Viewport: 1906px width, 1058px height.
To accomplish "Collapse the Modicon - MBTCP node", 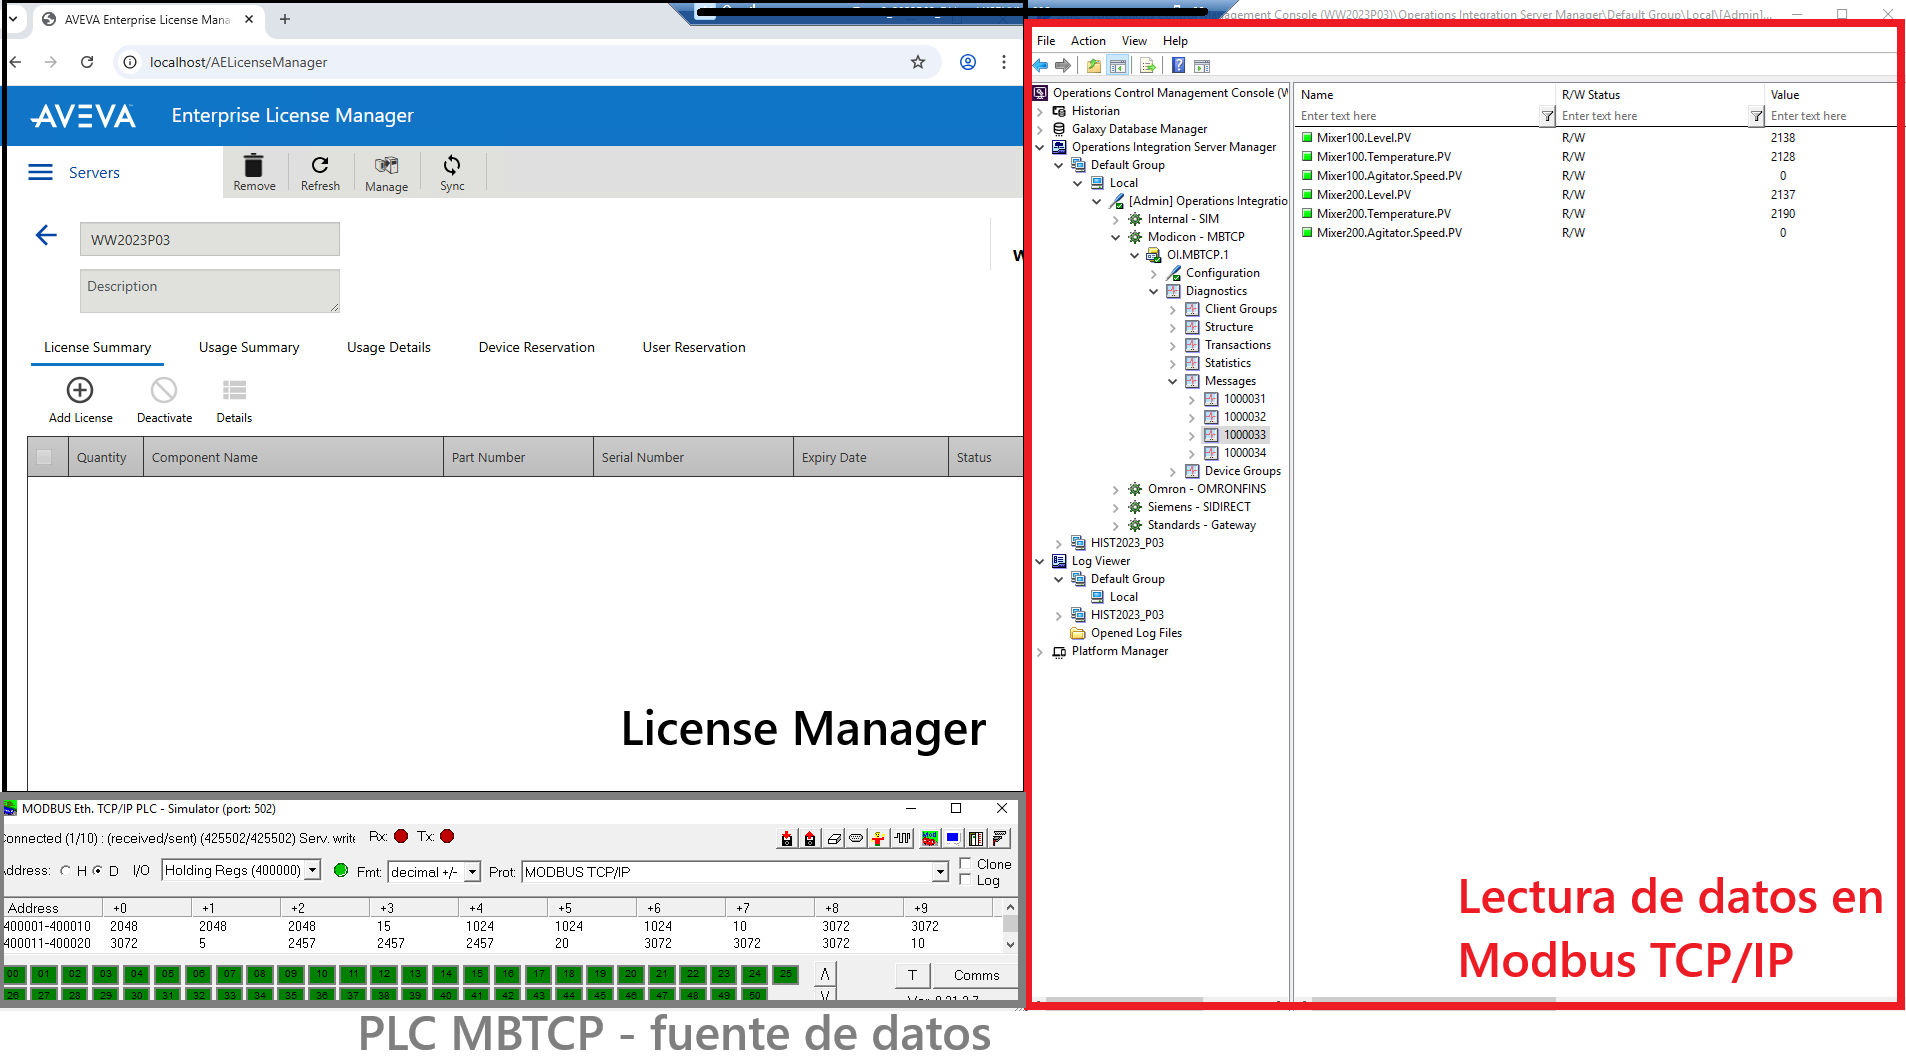I will [1116, 237].
